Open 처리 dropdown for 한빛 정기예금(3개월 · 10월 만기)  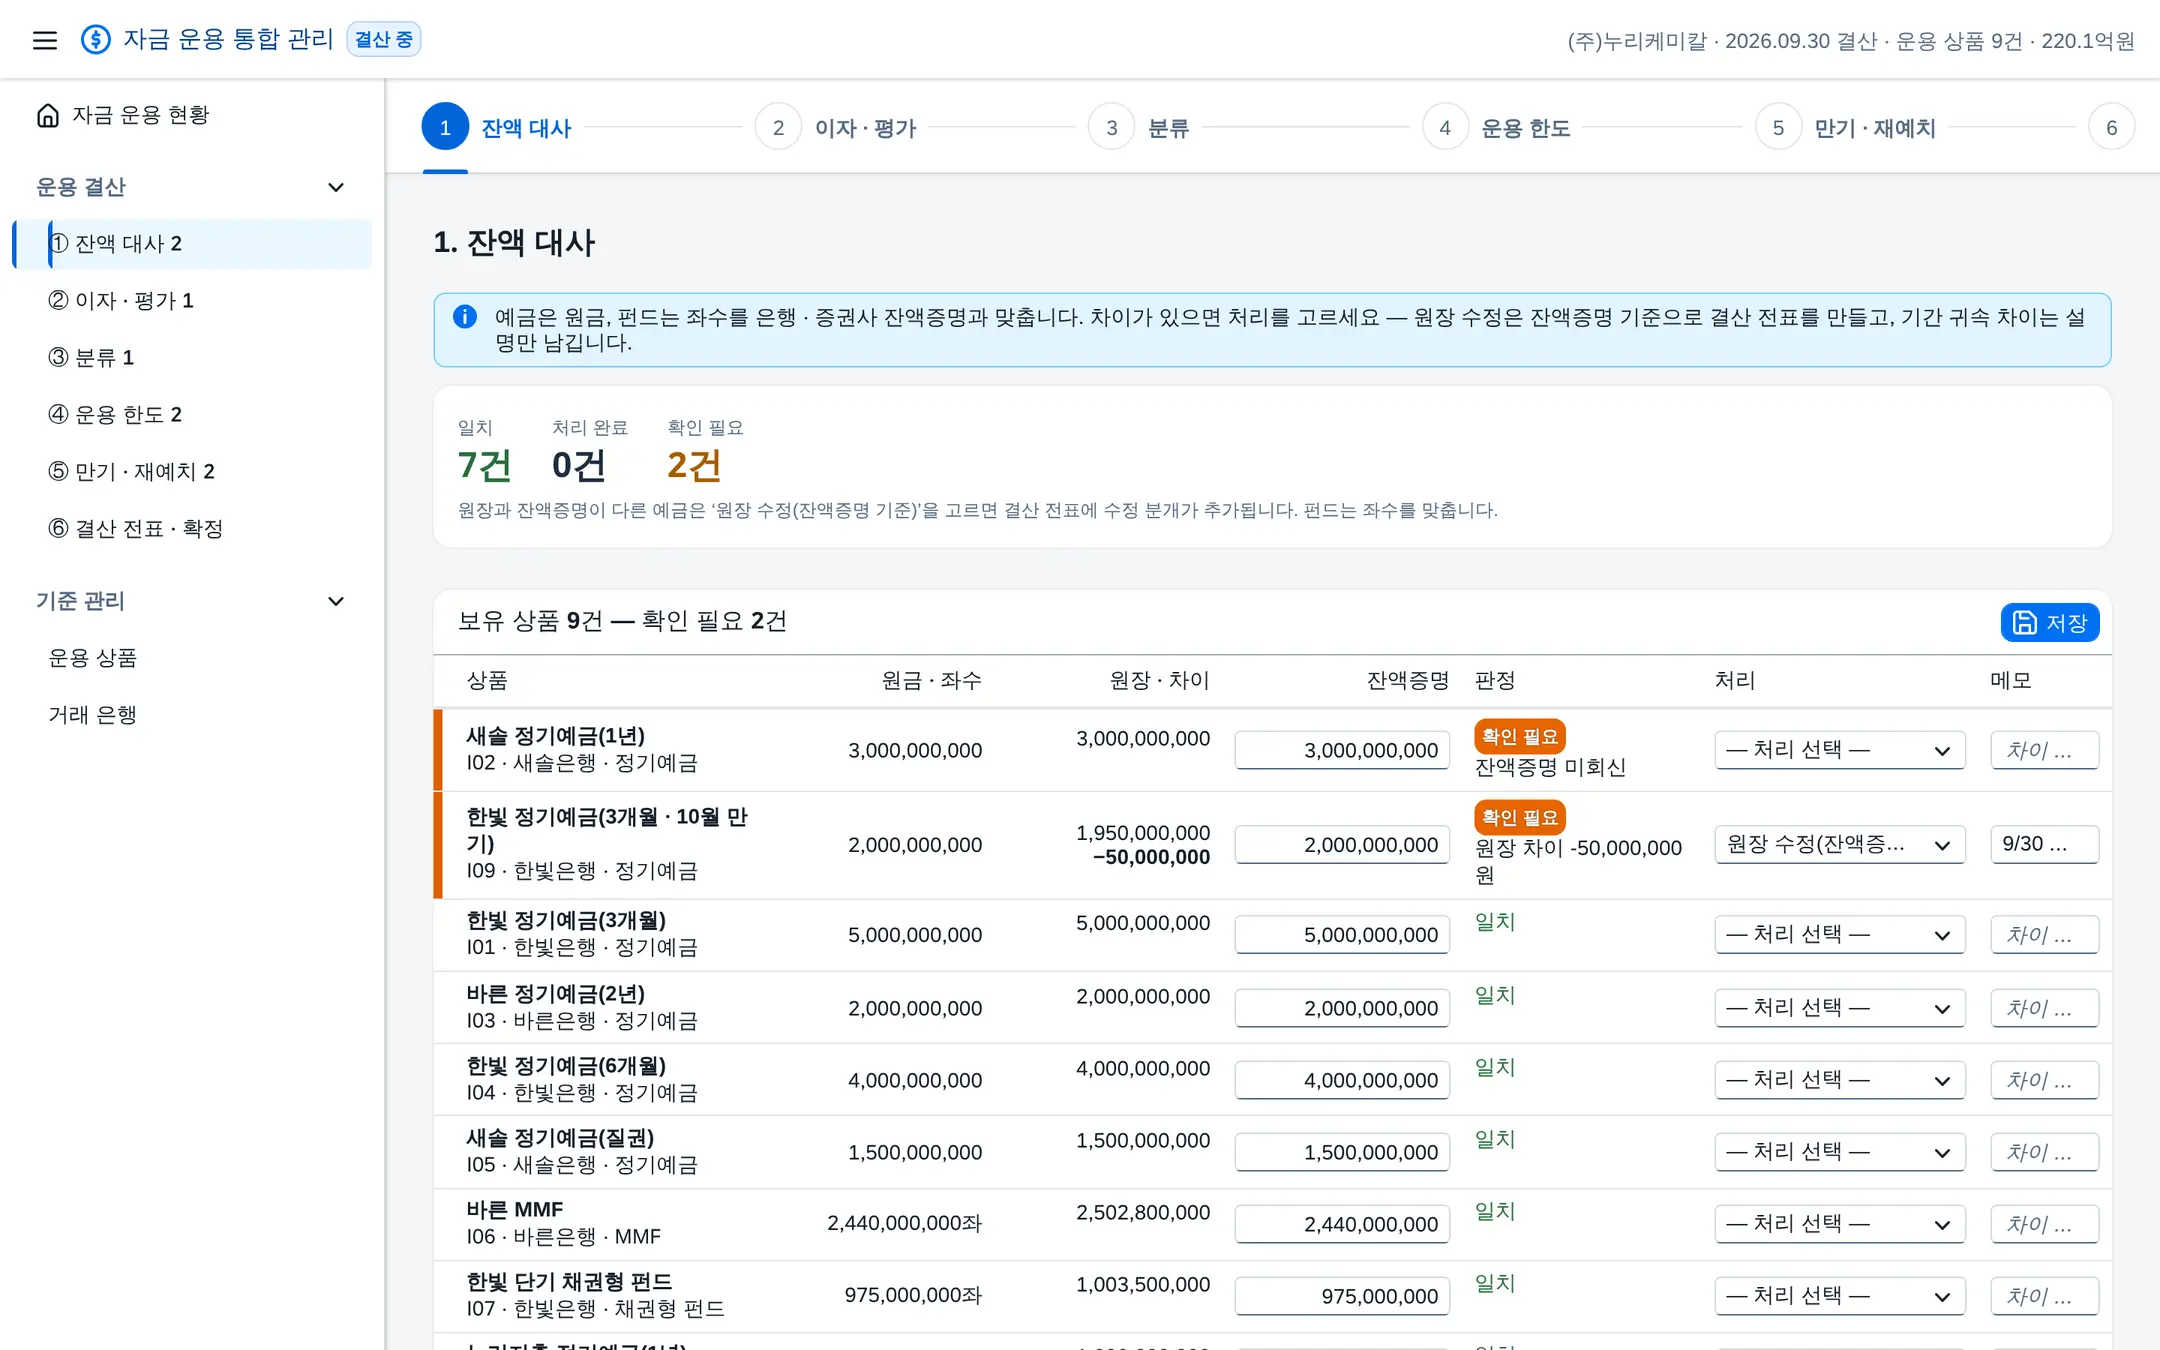click(1839, 845)
